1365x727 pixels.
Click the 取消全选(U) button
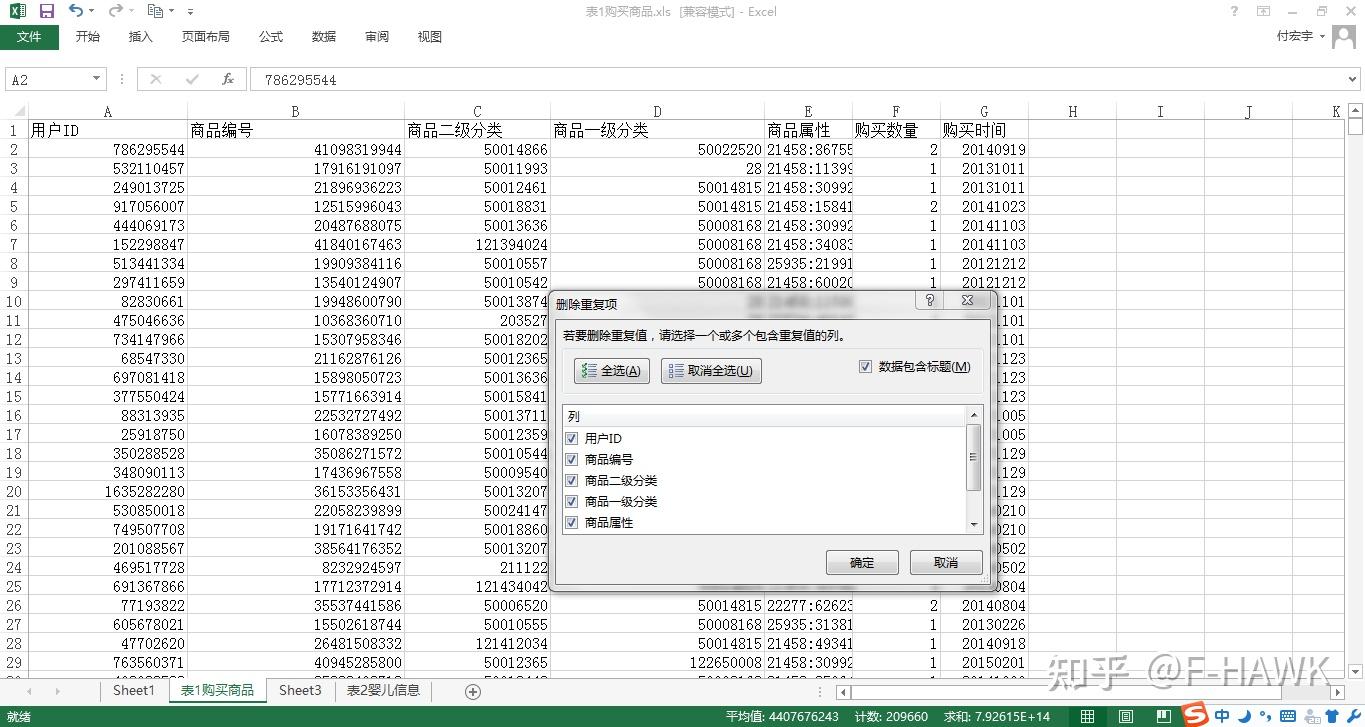pos(711,371)
